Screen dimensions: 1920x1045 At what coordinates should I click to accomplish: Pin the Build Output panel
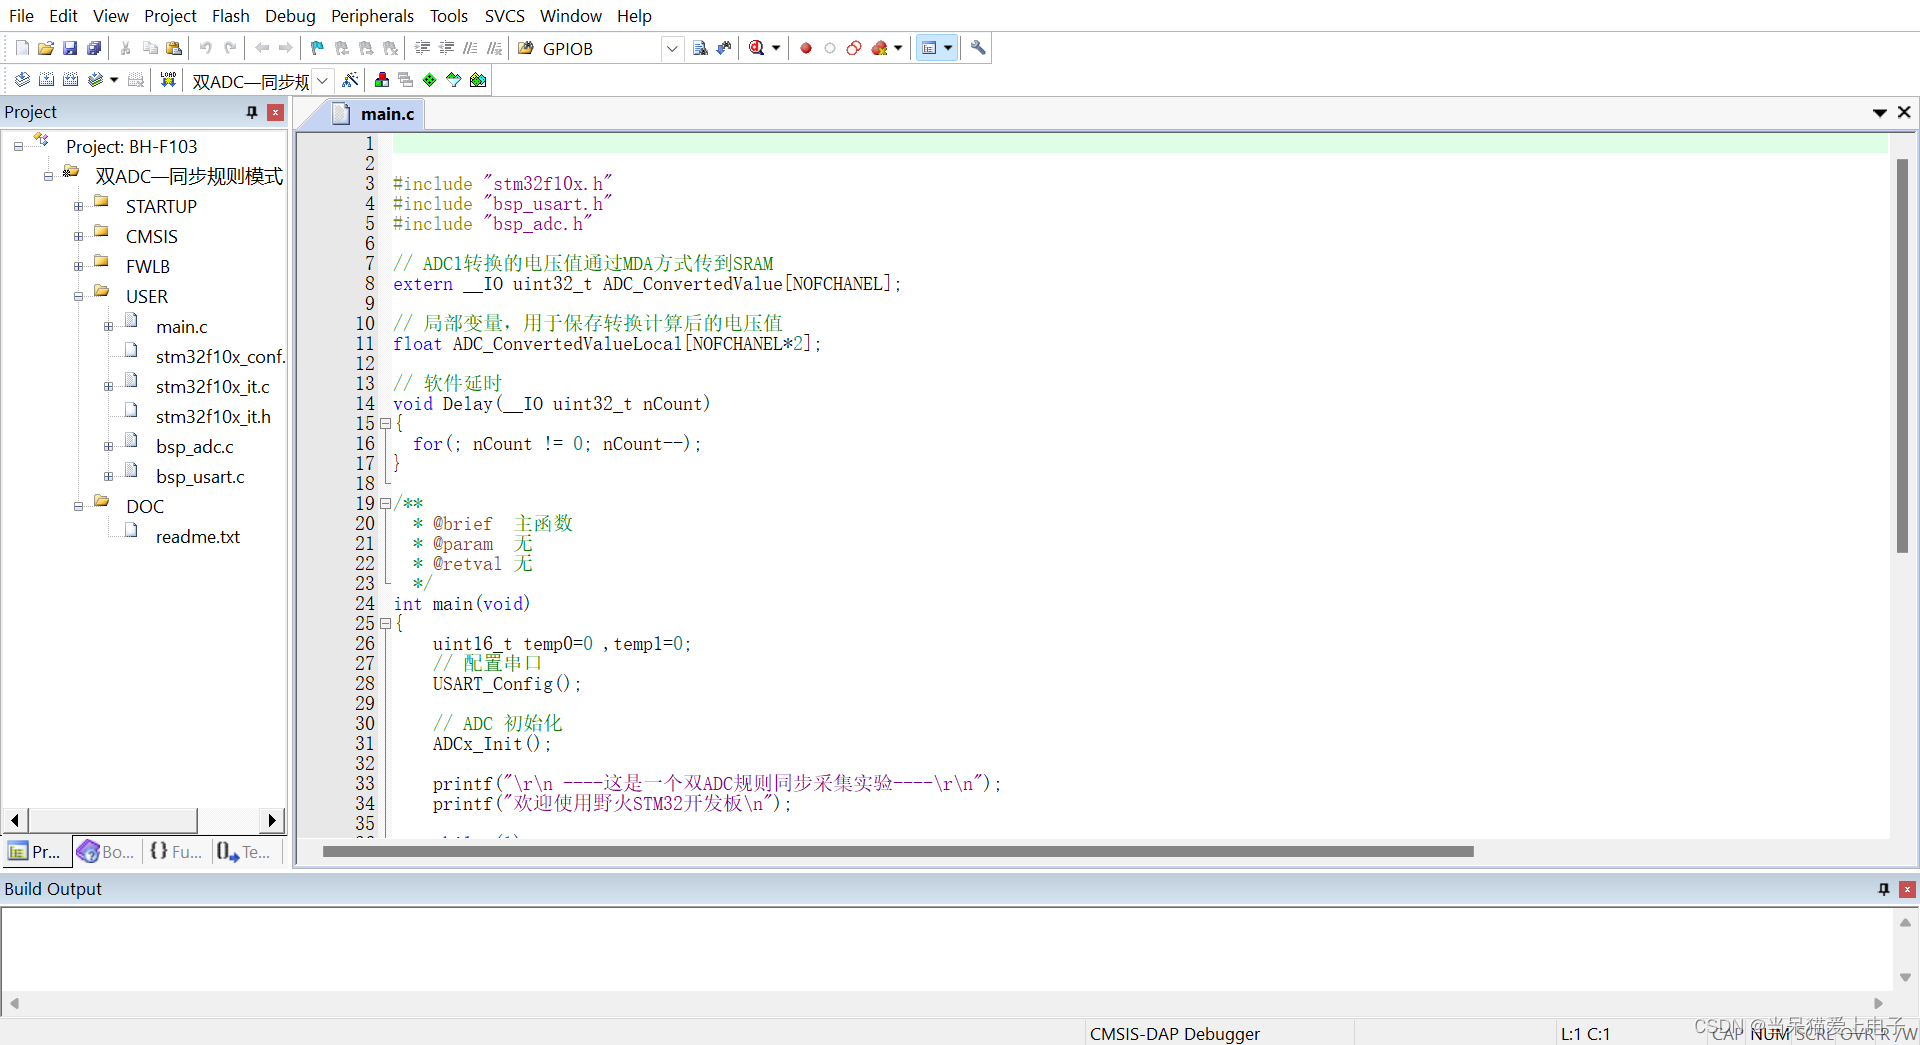pos(1884,889)
